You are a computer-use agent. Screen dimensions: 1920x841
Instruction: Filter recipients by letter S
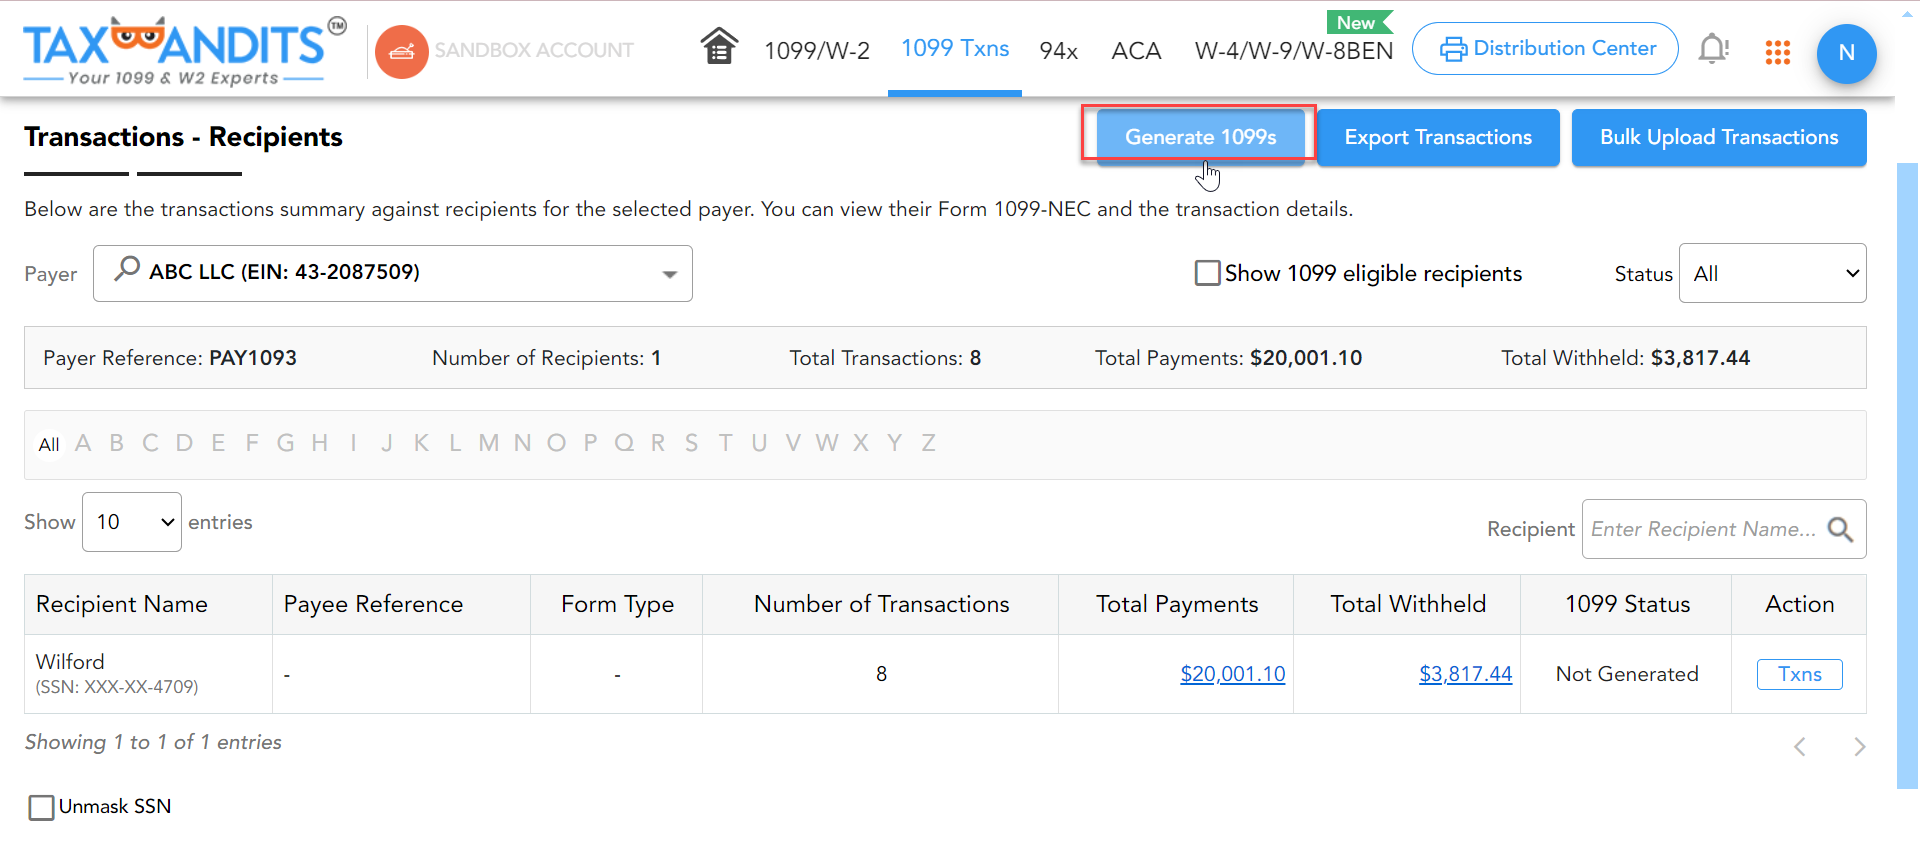[x=691, y=443]
